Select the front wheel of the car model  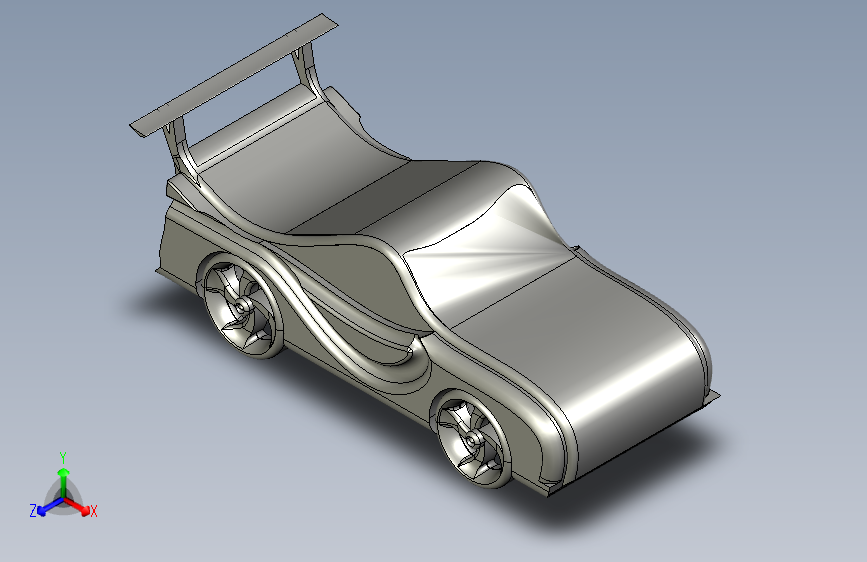472,439
